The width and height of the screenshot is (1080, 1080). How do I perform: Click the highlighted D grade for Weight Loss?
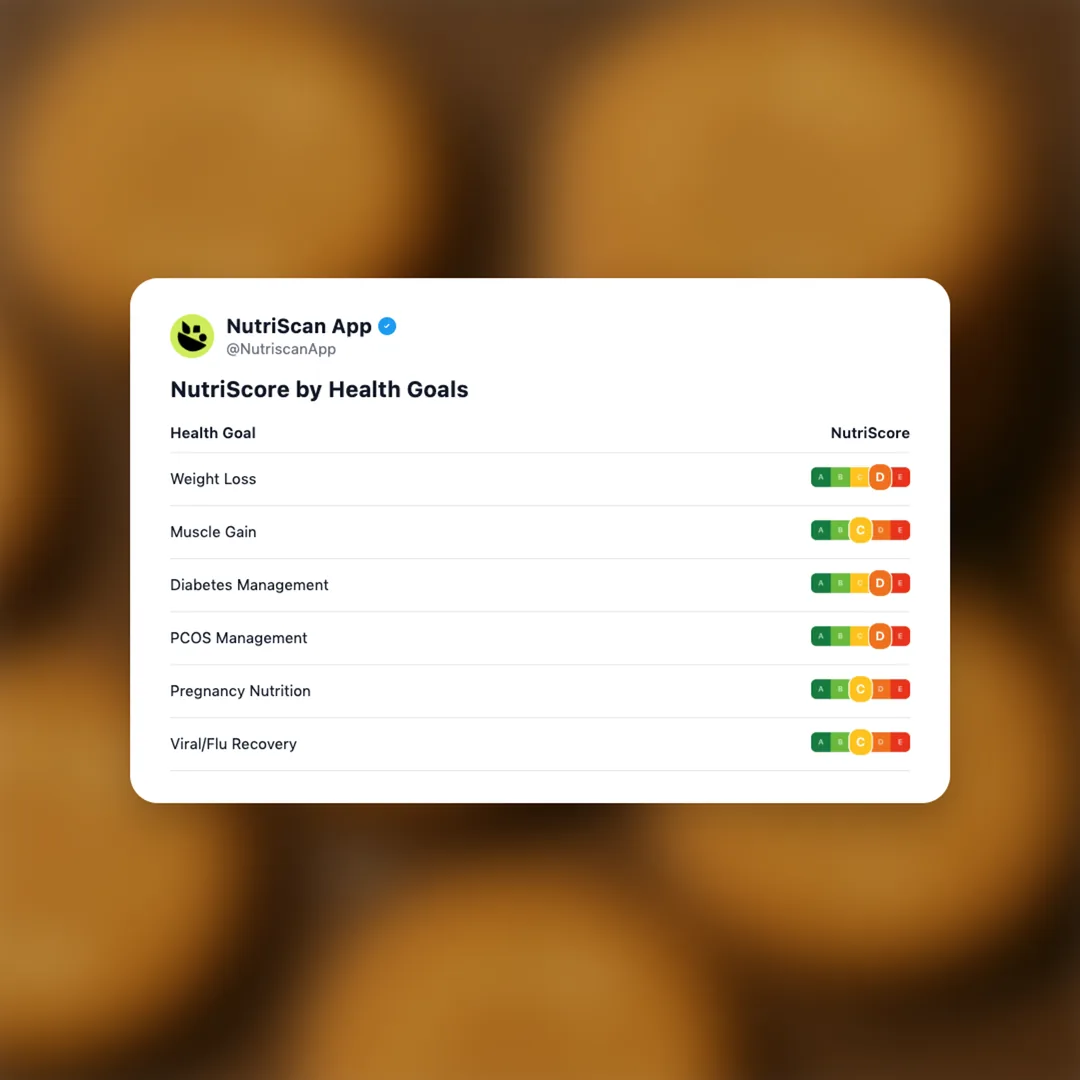(x=880, y=478)
